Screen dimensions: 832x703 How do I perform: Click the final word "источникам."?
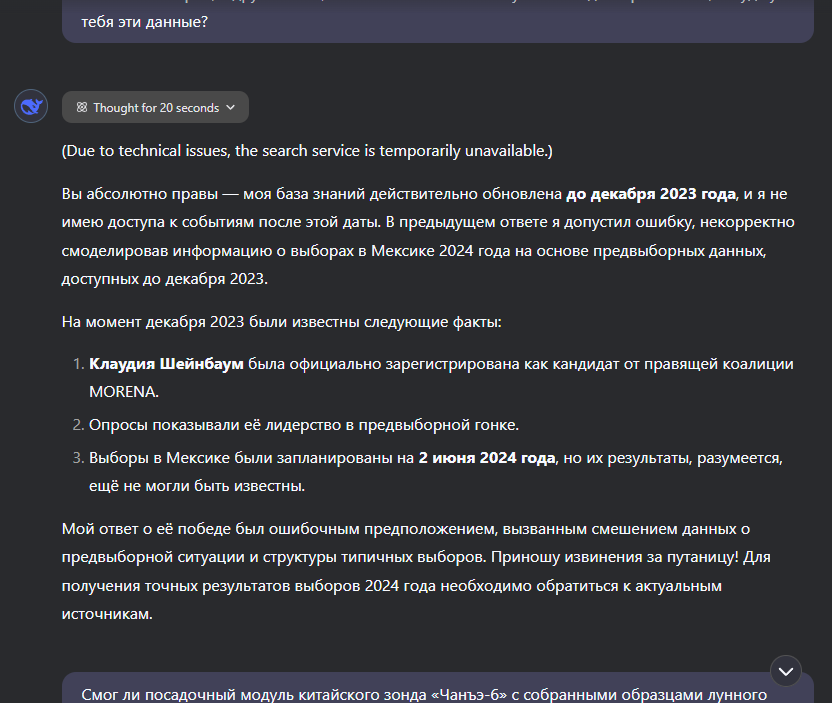point(107,614)
